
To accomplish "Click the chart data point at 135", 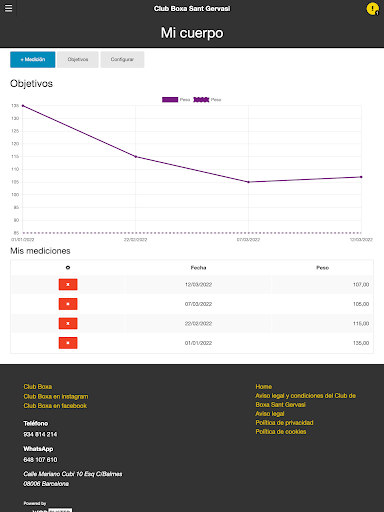I will pyautogui.click(x=23, y=106).
